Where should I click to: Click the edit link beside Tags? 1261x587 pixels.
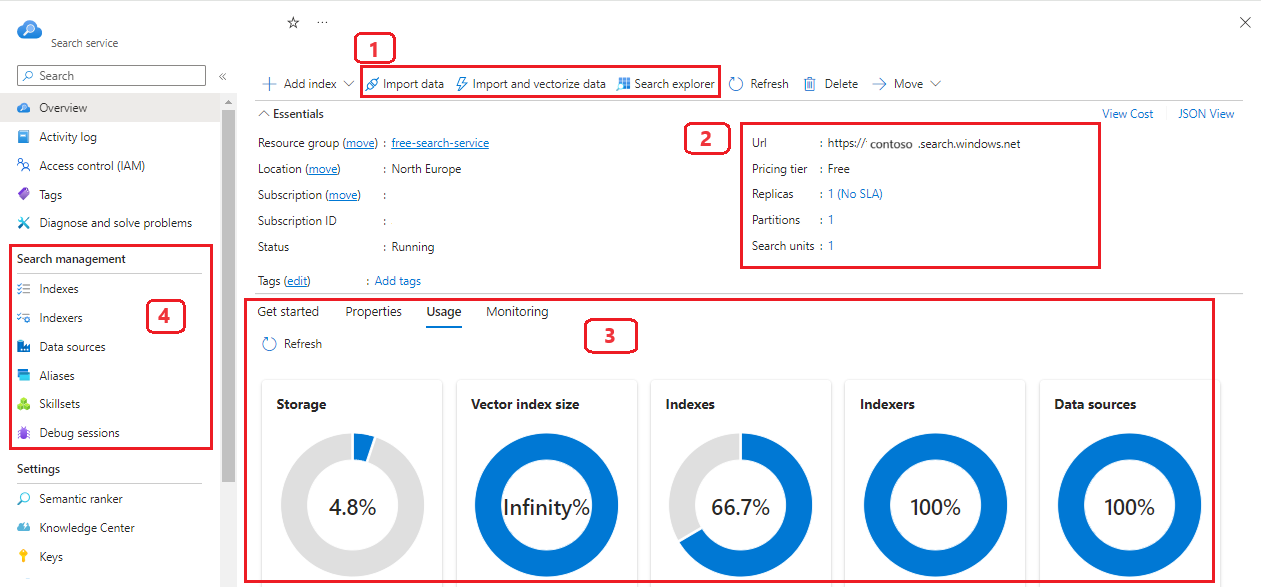(x=297, y=281)
